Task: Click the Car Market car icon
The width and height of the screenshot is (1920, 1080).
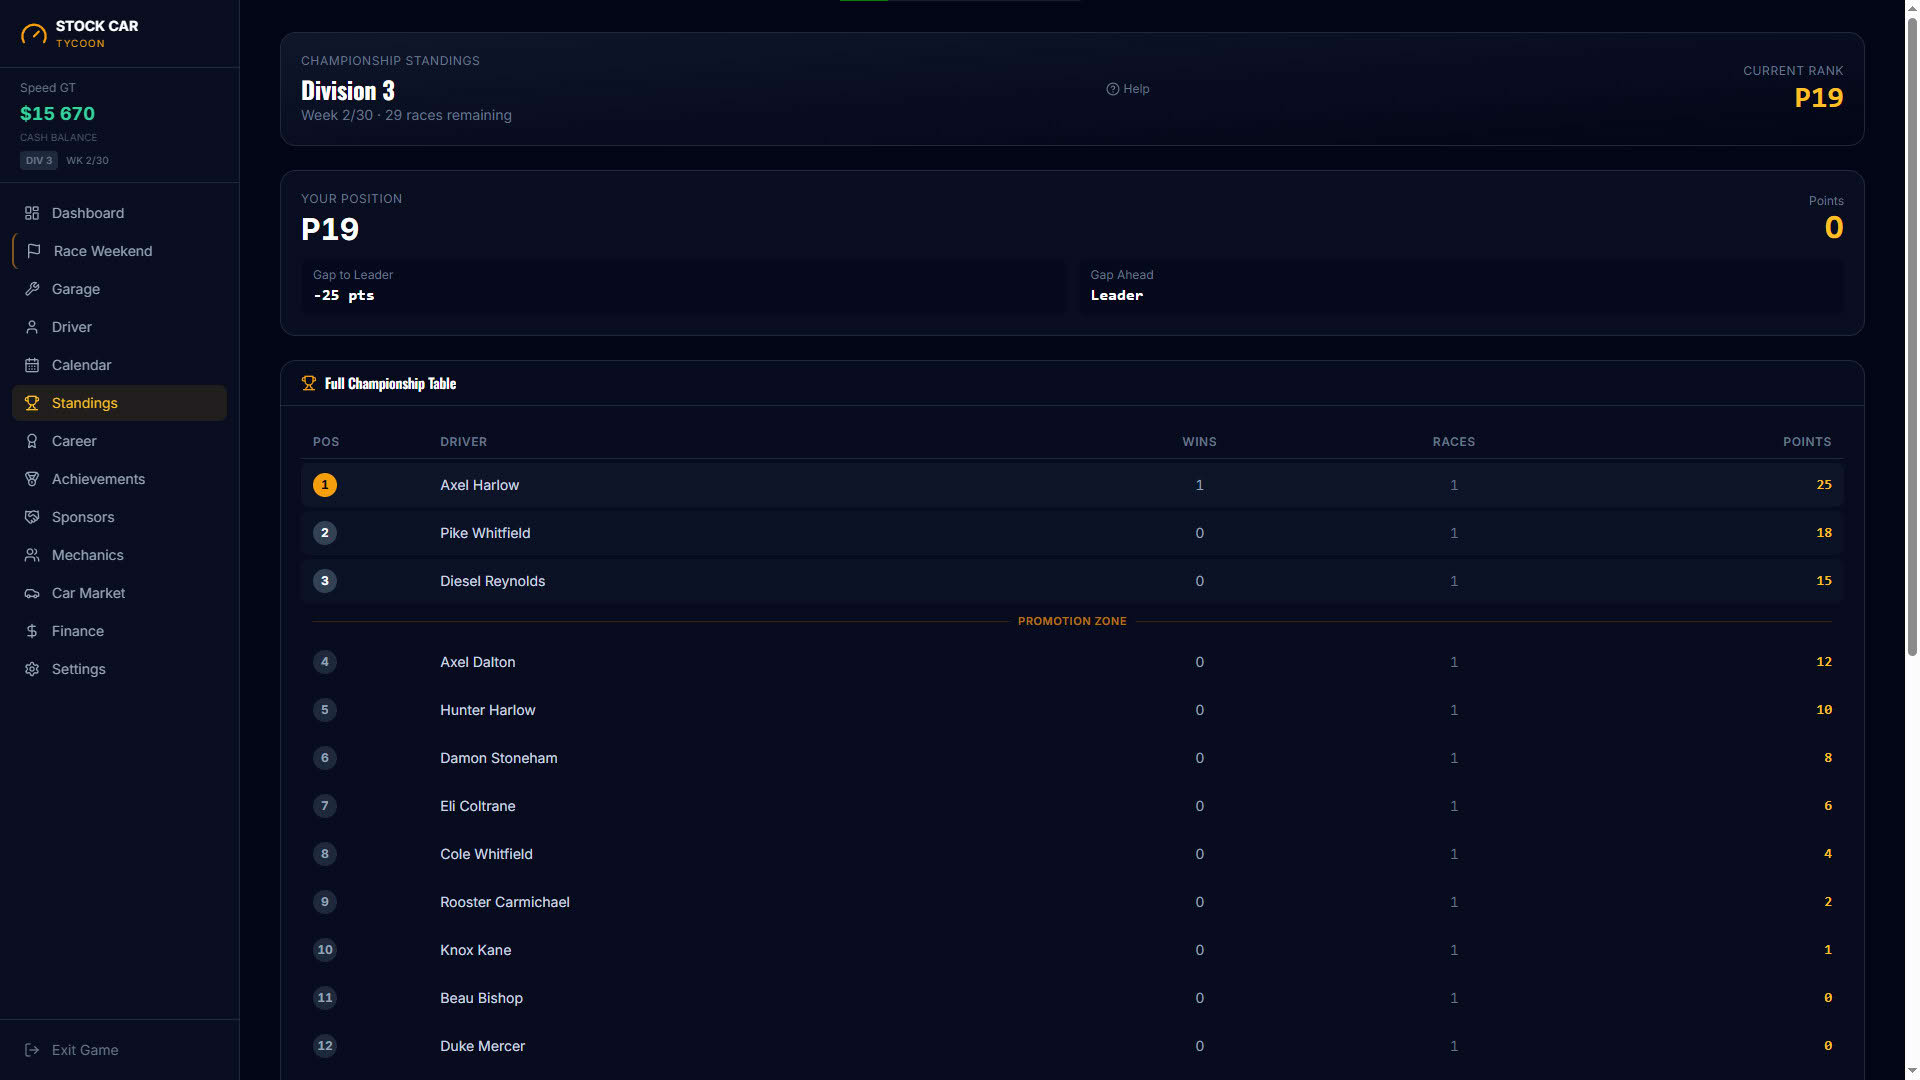Action: pos(32,593)
